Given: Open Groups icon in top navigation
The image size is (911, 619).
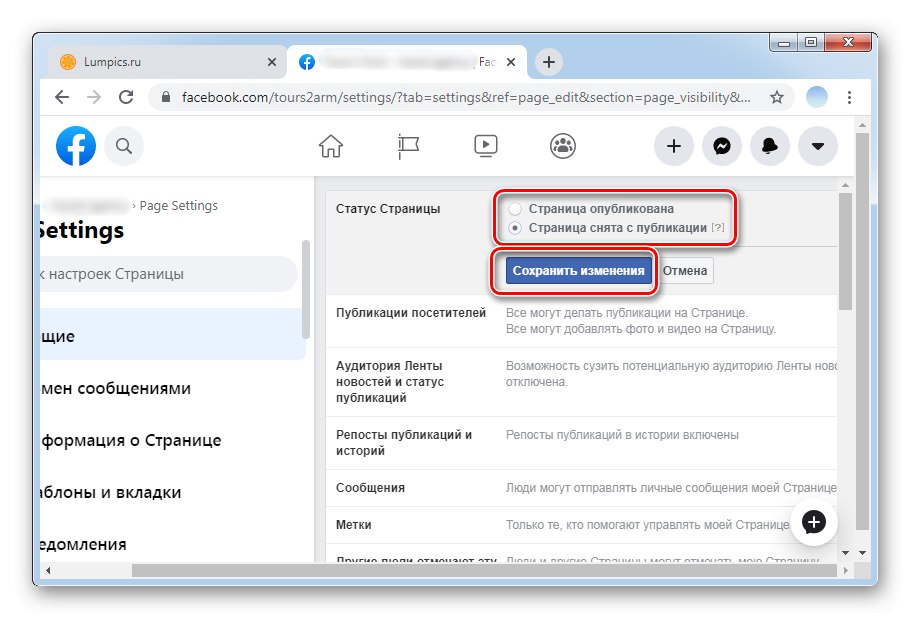Looking at the screenshot, I should [562, 146].
